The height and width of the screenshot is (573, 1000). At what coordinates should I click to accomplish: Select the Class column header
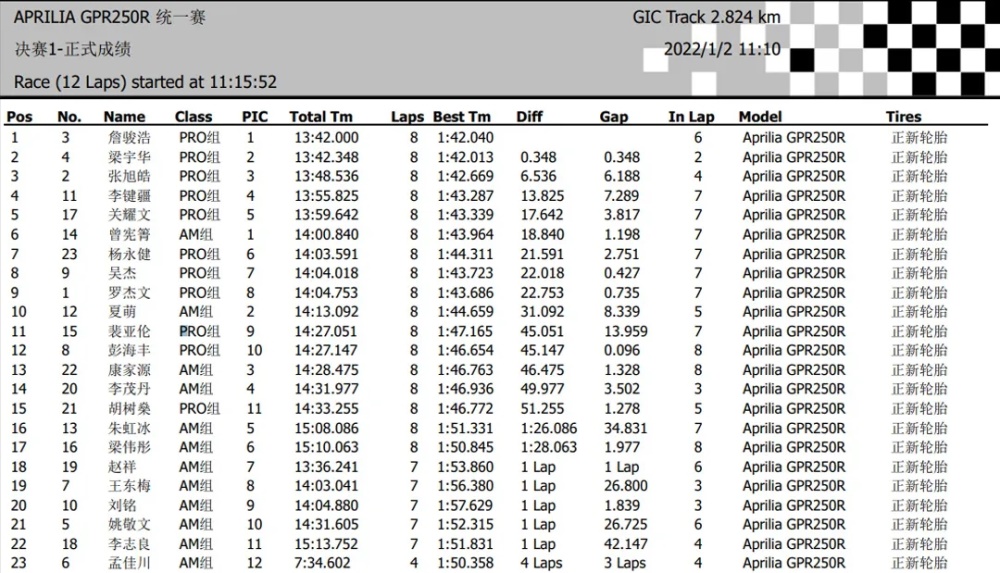click(193, 117)
